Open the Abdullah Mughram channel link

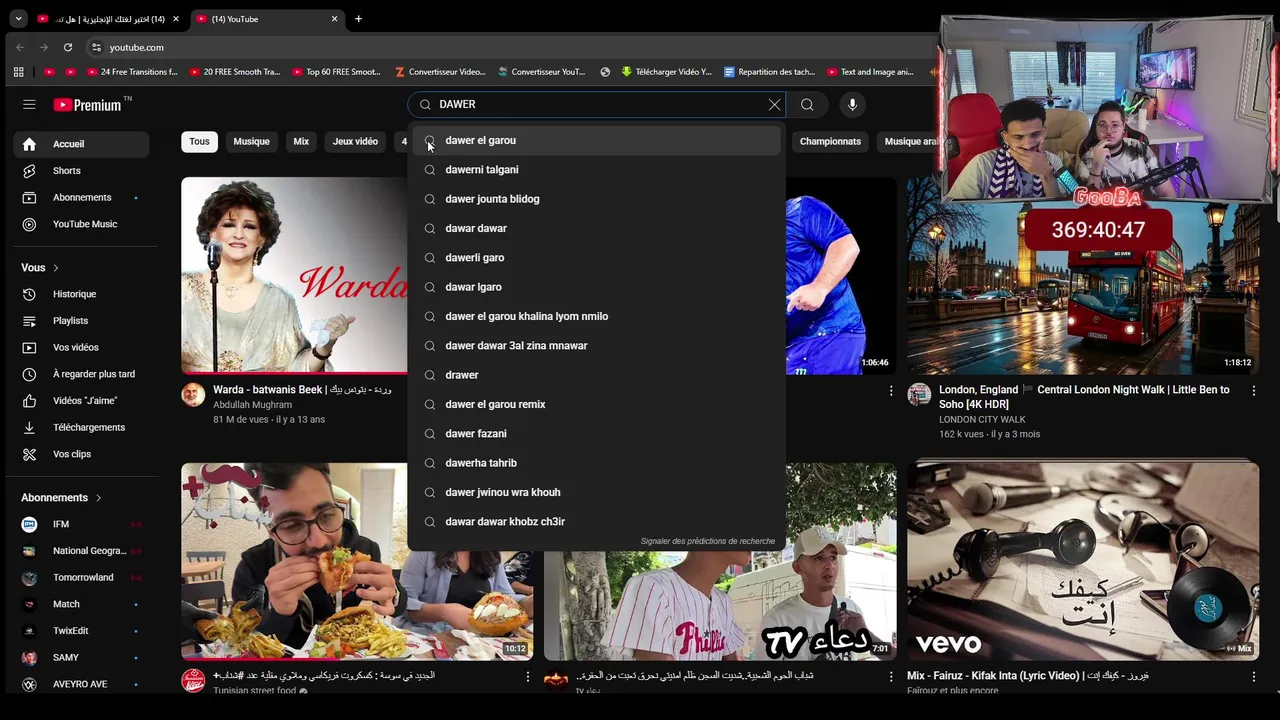click(x=252, y=405)
